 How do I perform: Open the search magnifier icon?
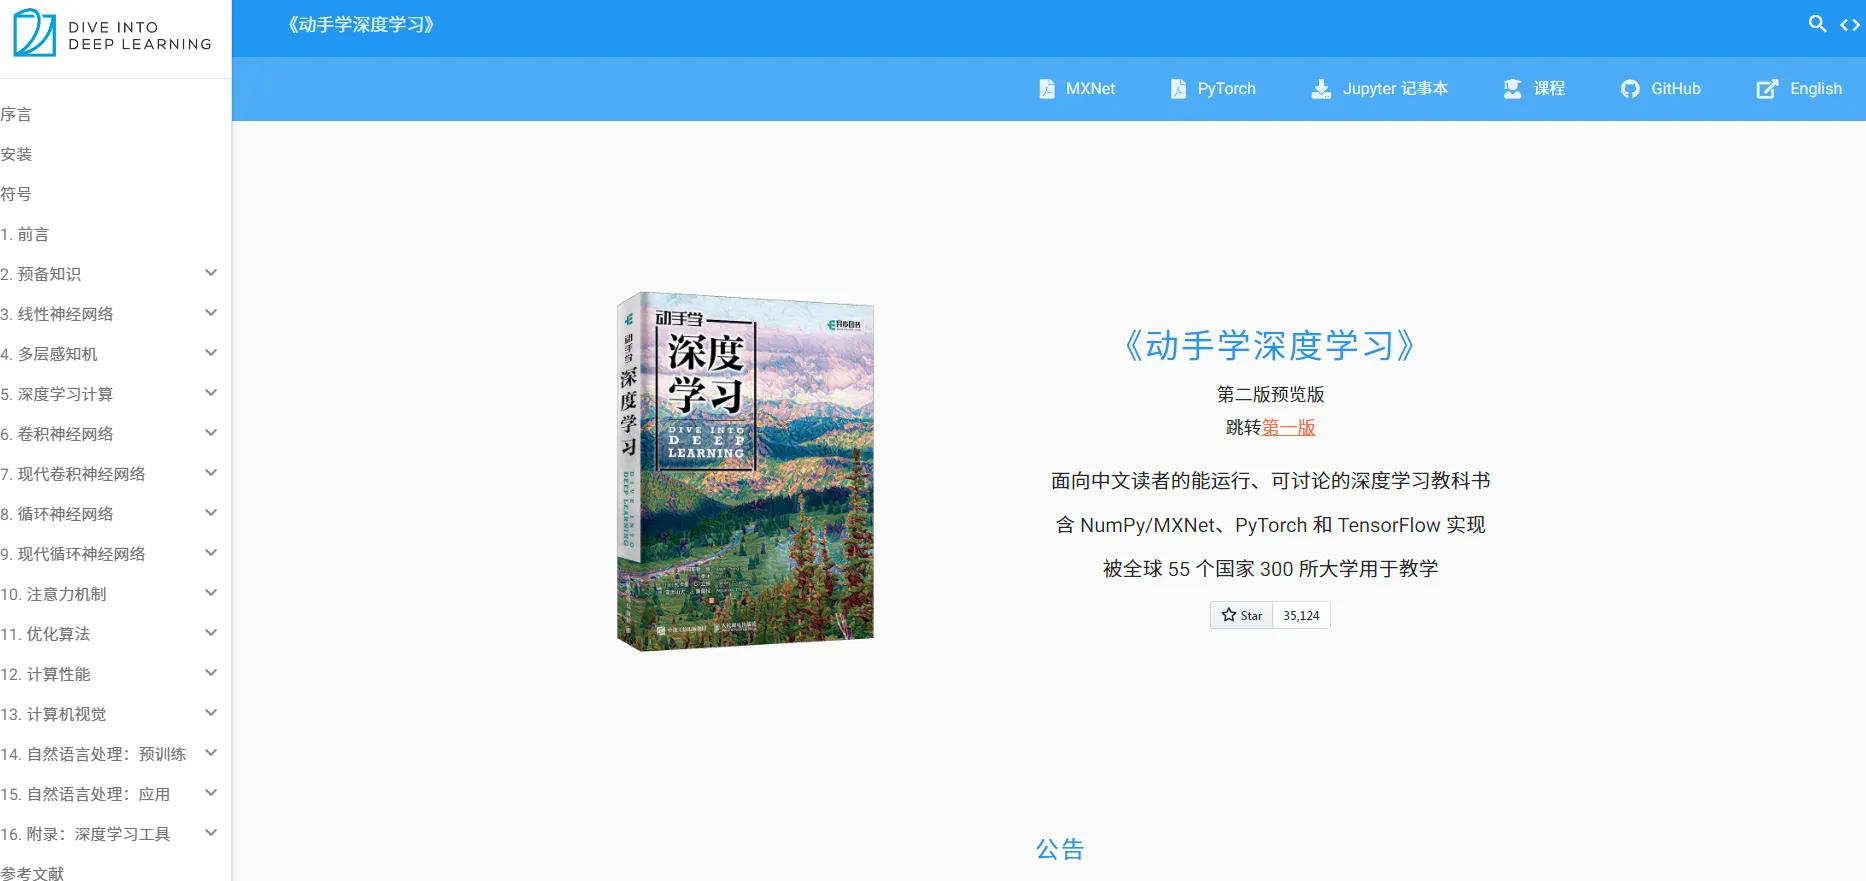pos(1817,24)
